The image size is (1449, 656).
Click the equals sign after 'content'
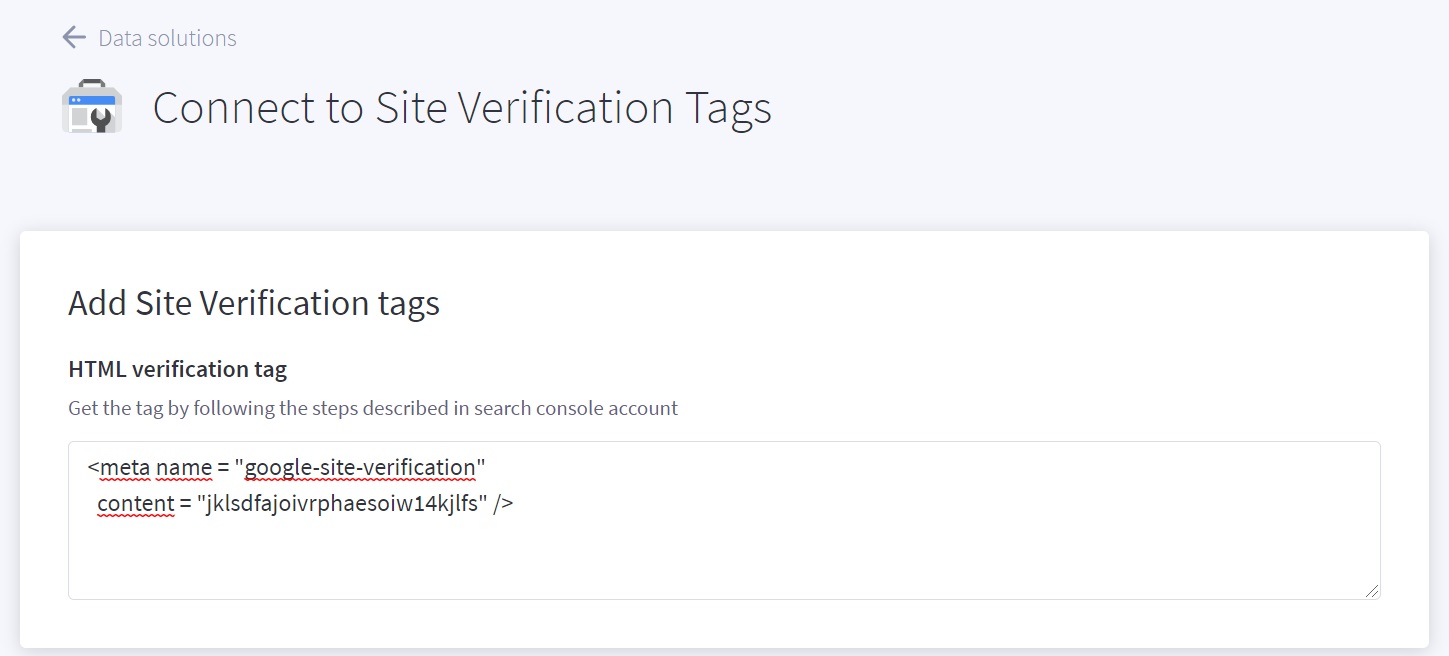186,503
